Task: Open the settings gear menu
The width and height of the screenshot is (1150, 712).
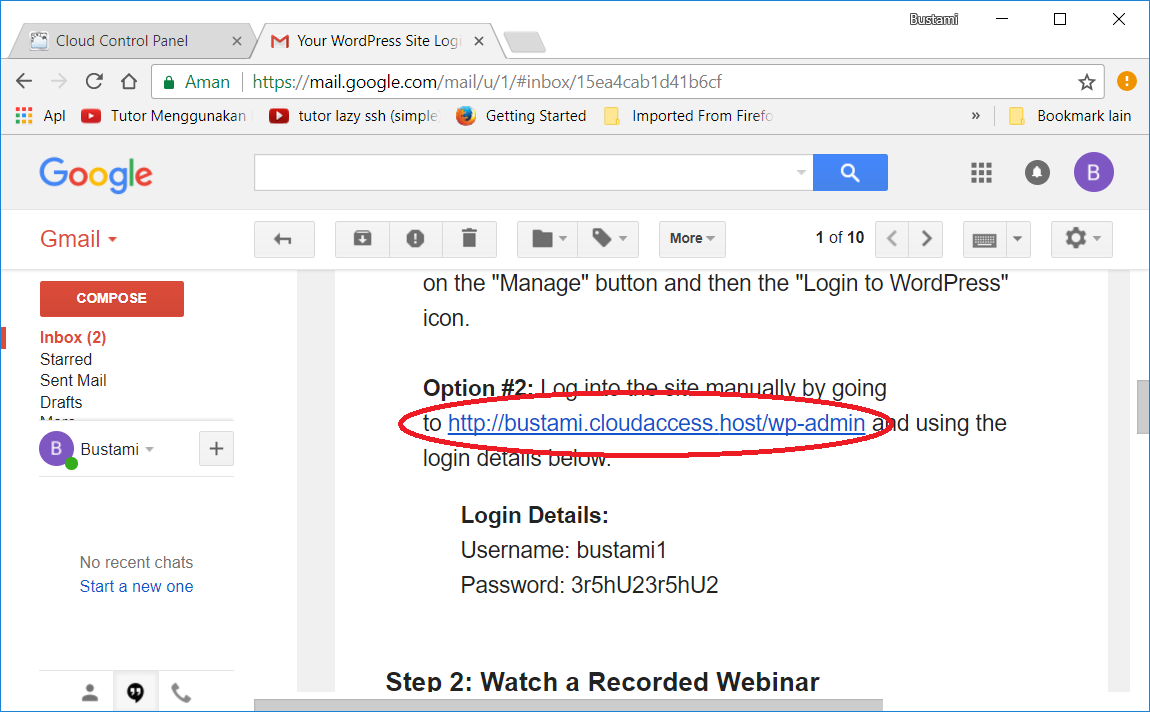Action: [x=1082, y=239]
